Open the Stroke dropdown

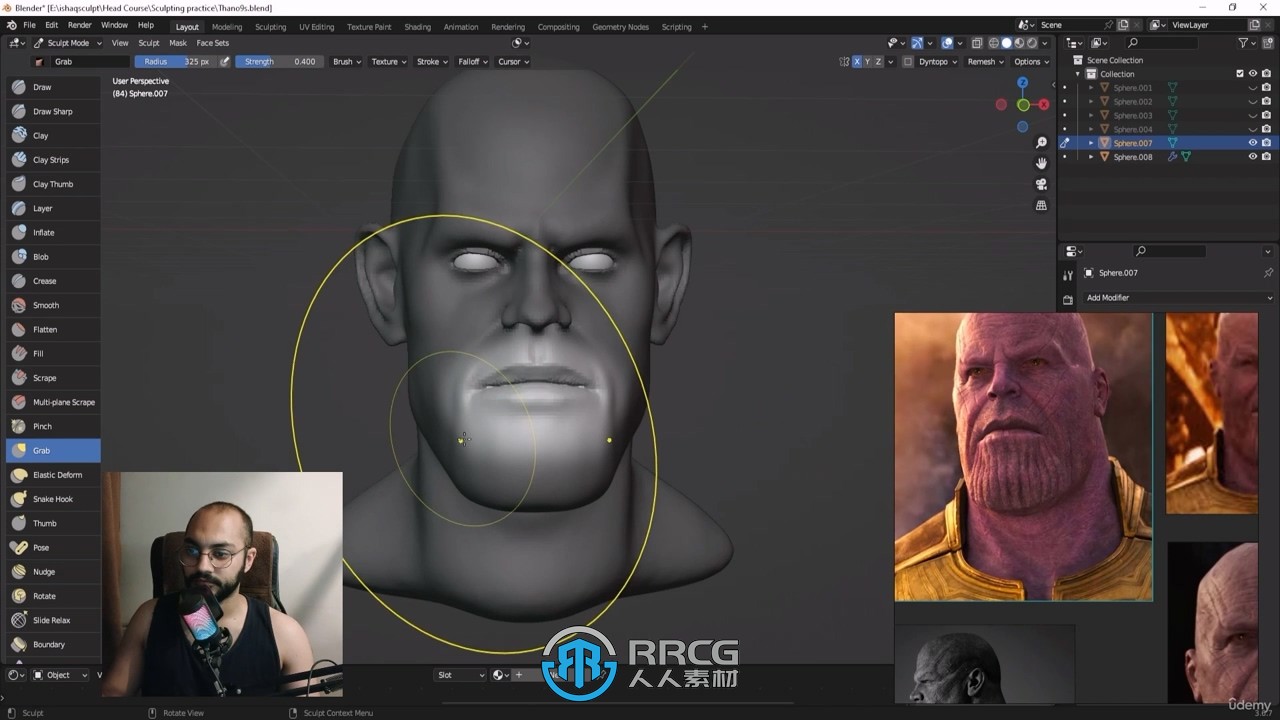432,62
